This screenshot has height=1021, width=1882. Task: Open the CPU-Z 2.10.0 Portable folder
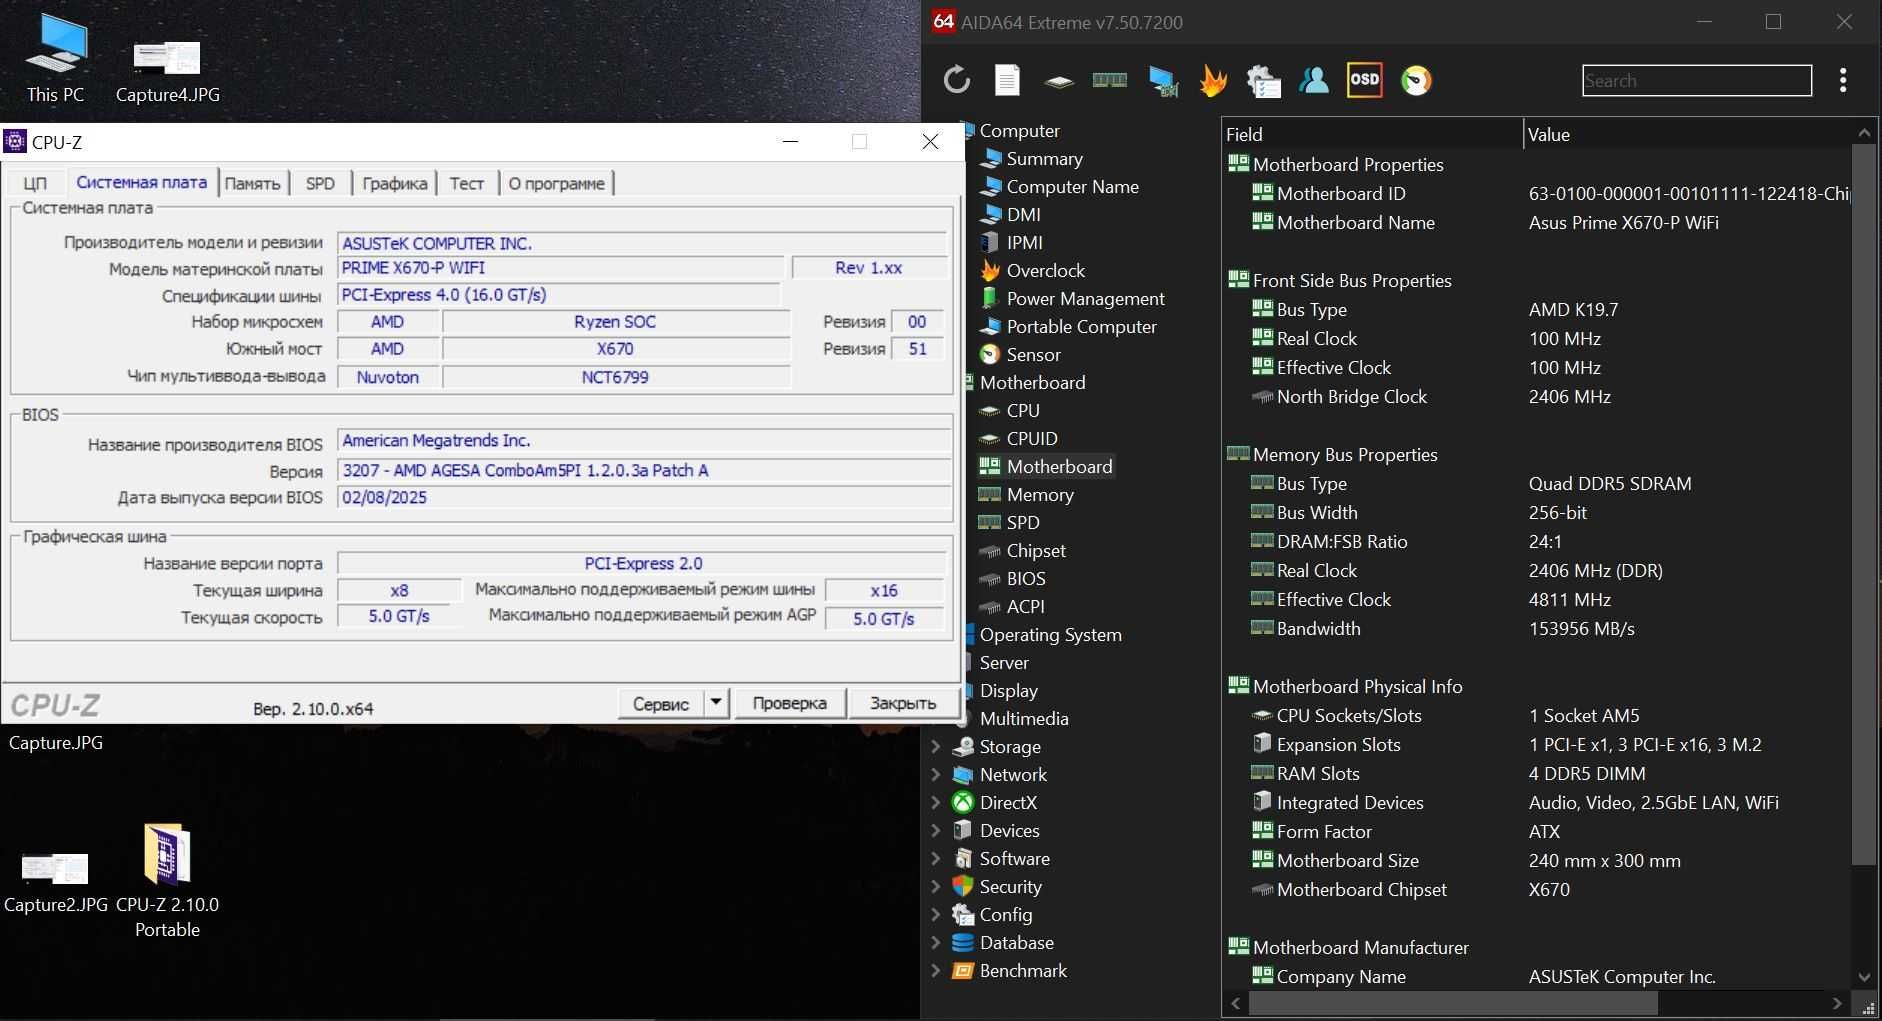tap(167, 880)
